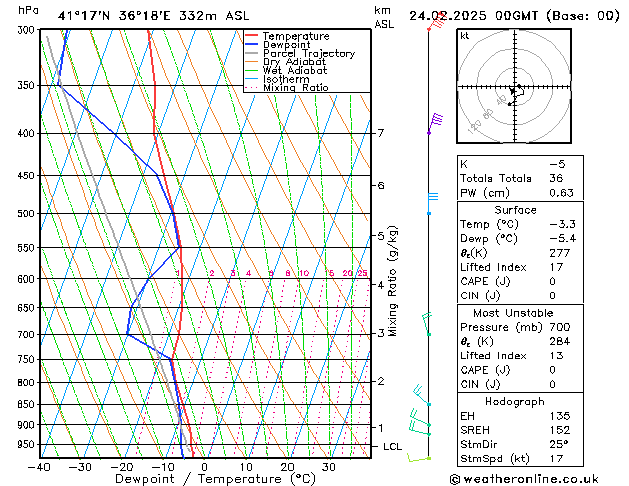Screen dimensions: 629x486
Task: Click the date 24.02.2025 00GMT header
Action: point(473,16)
